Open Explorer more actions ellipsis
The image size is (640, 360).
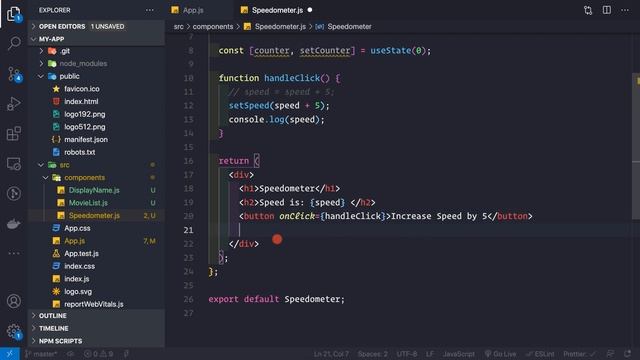coord(150,10)
